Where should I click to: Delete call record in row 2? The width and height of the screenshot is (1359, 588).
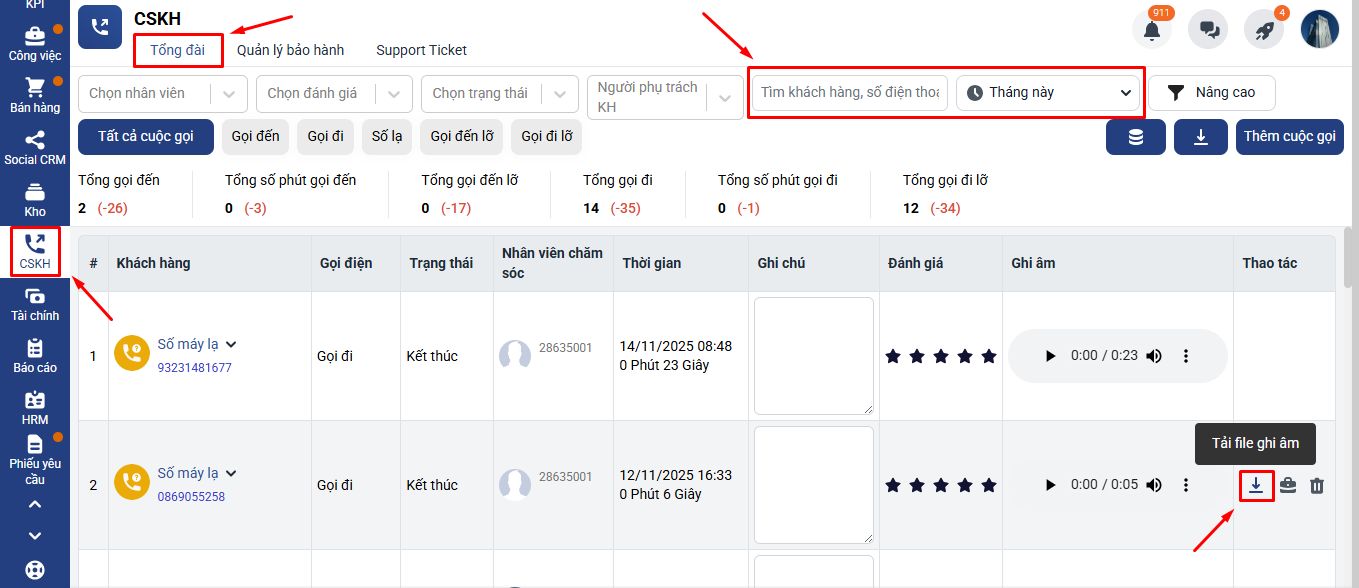coord(1317,486)
